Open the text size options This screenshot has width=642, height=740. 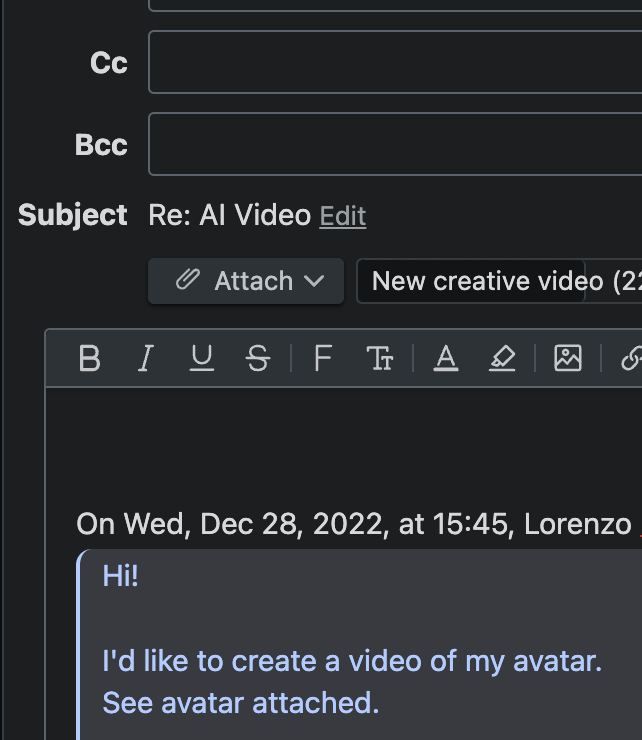point(380,358)
